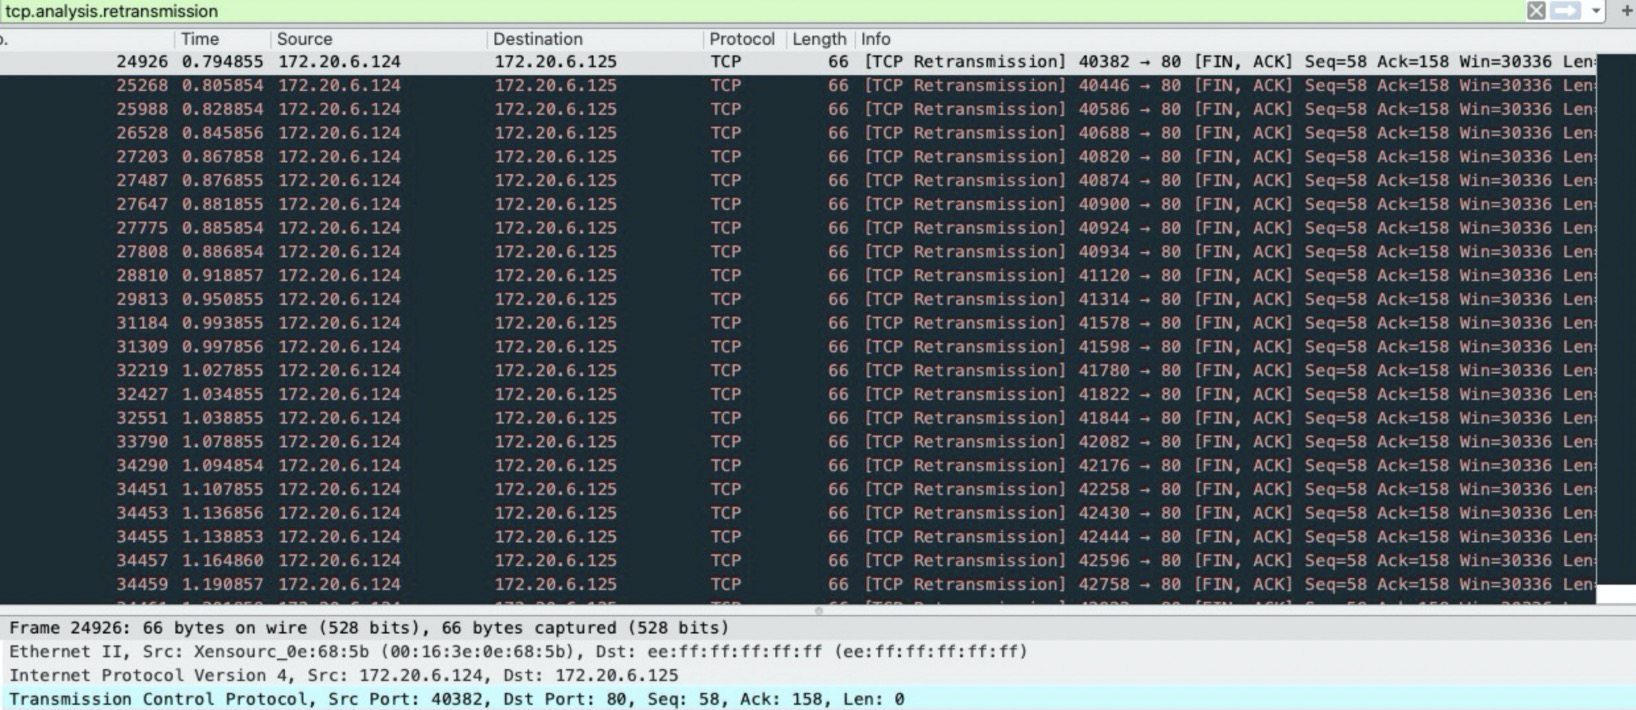
Task: Sort packets by the Info column header
Action: pos(875,39)
